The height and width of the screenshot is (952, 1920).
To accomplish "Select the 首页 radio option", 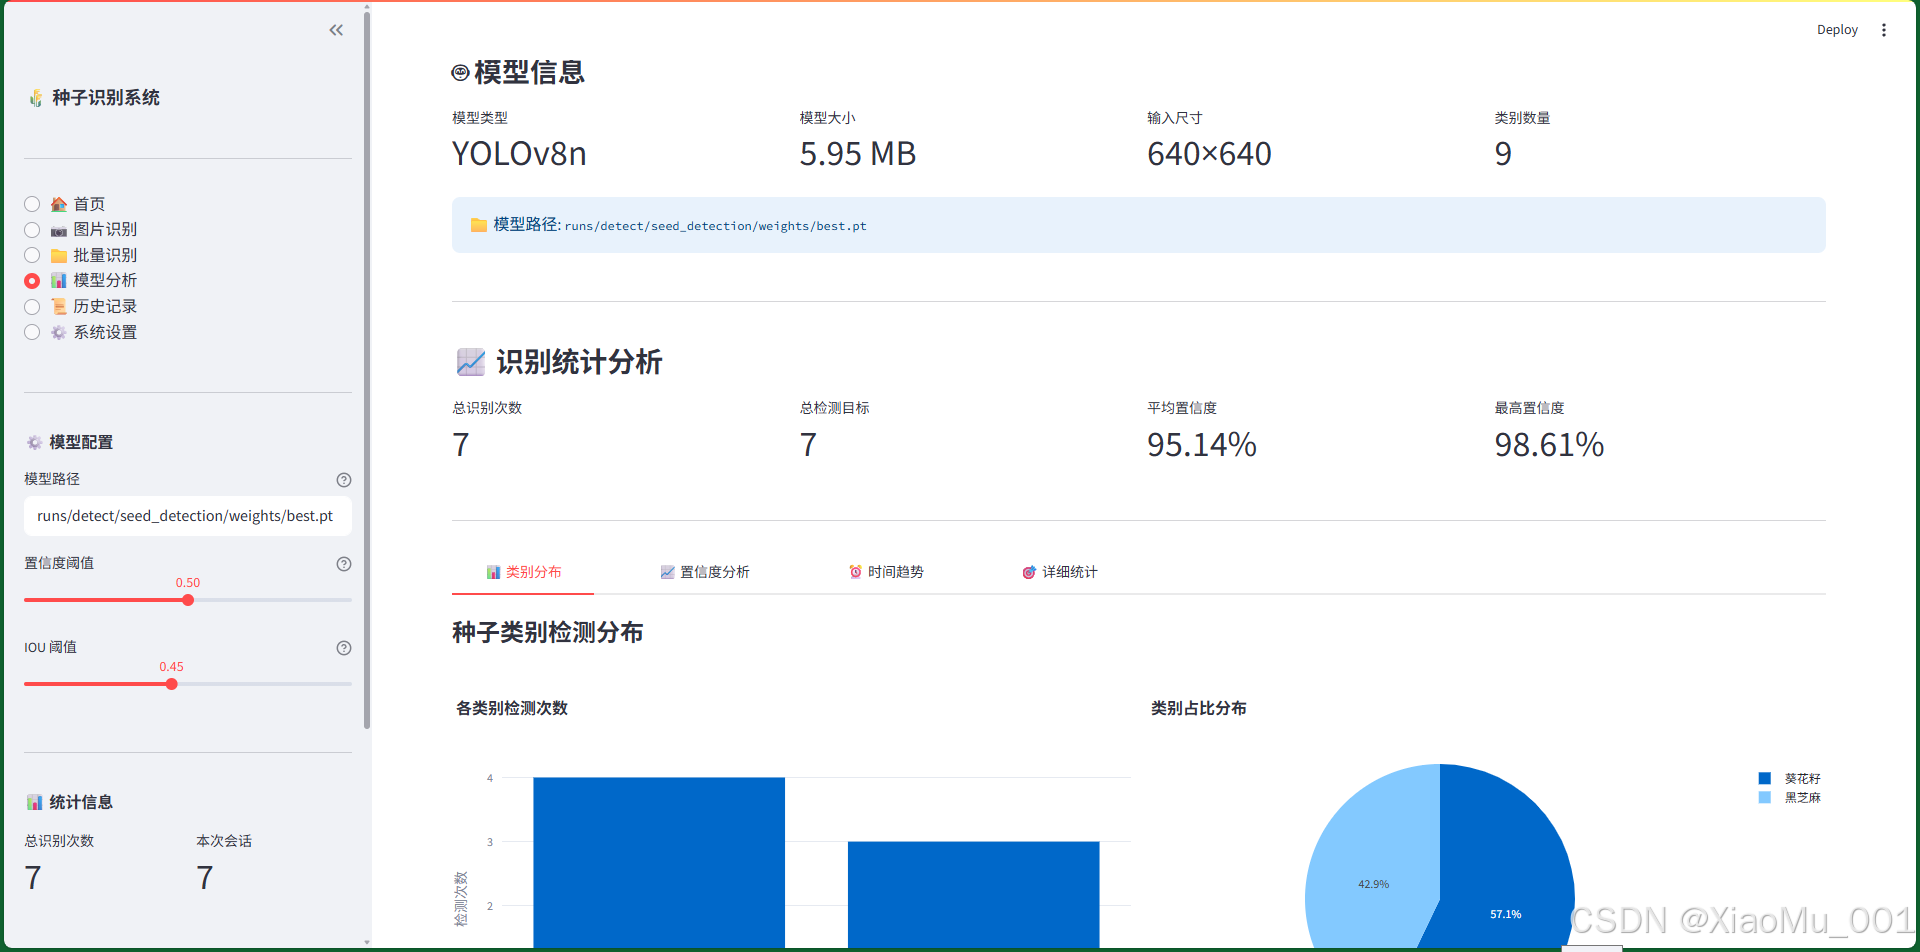I will tap(32, 204).
